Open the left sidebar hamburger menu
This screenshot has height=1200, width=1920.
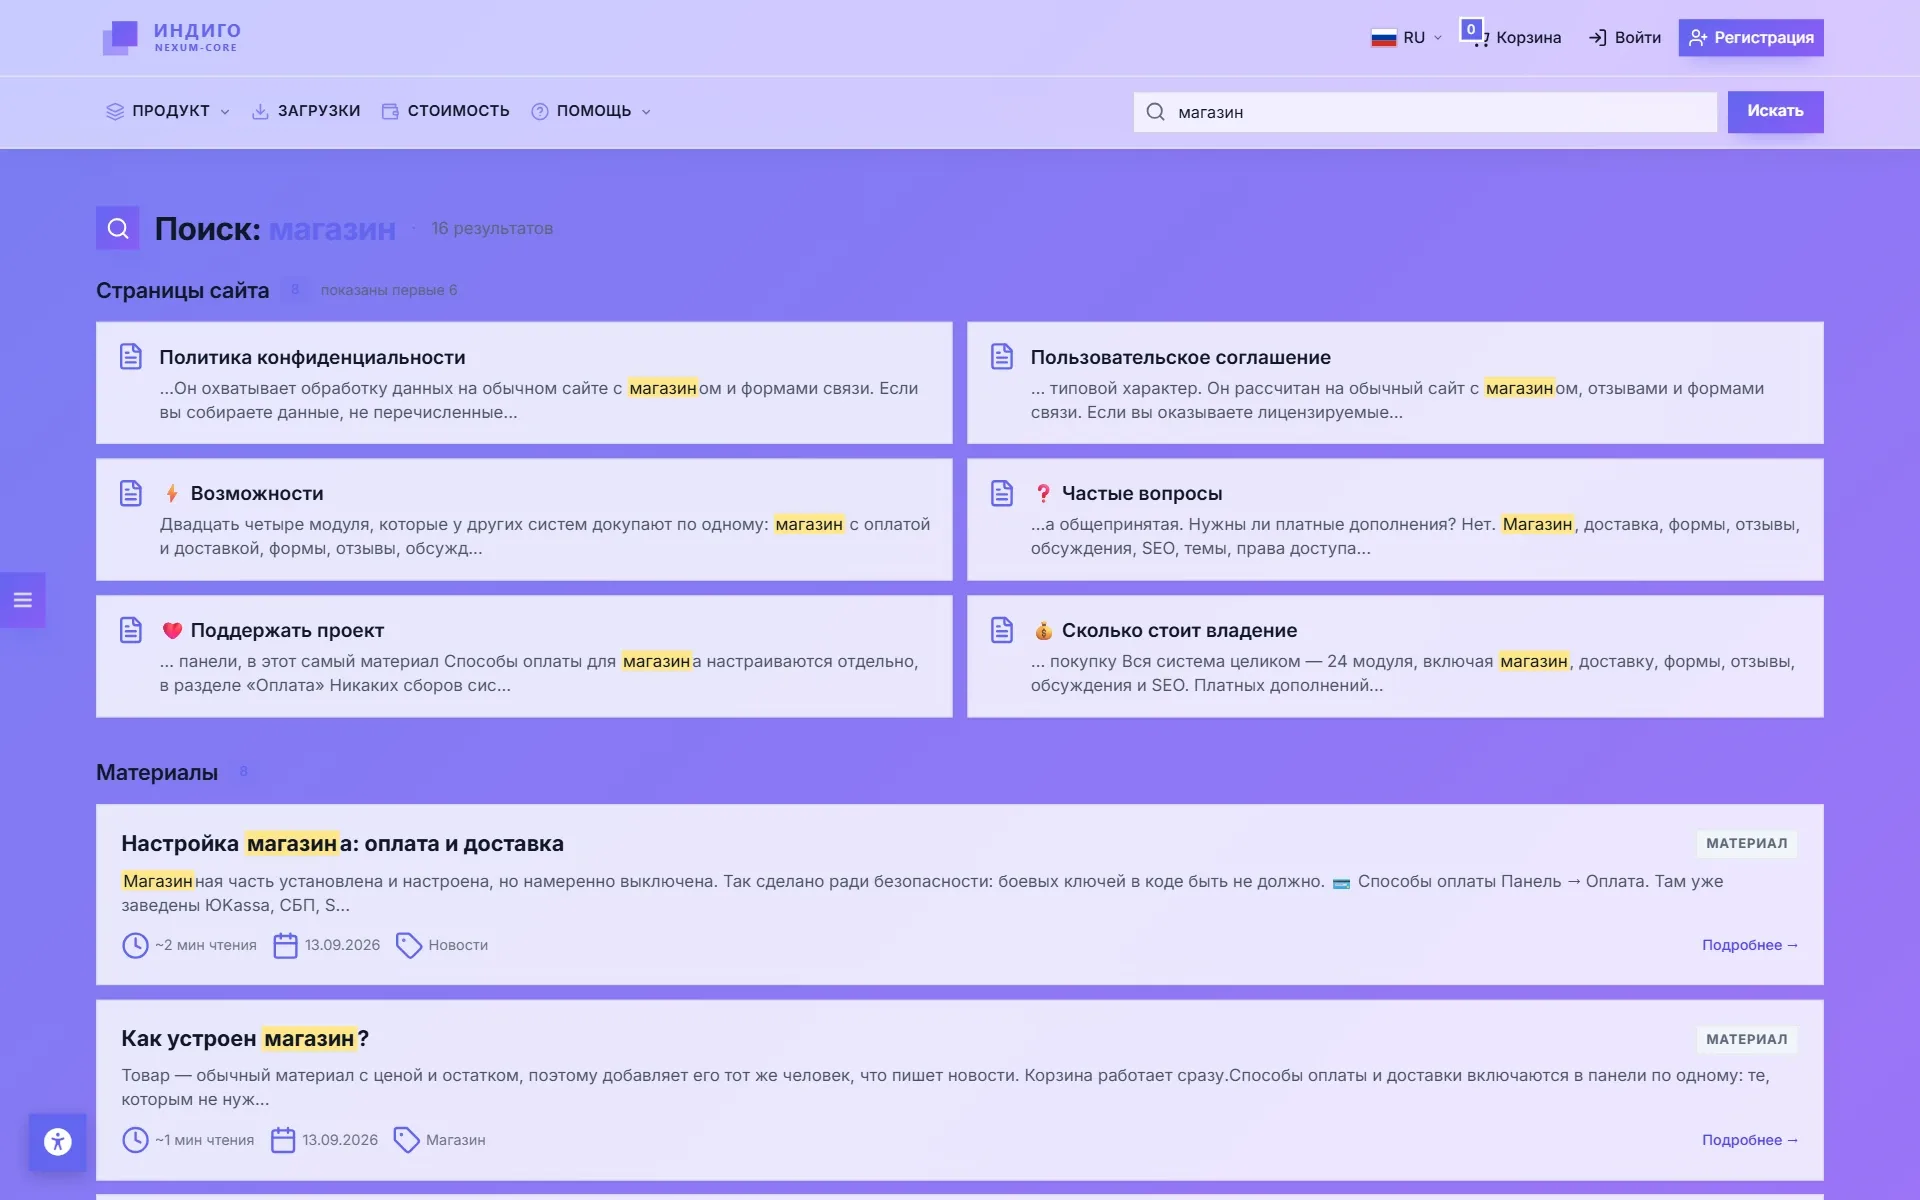[x=22, y=600]
